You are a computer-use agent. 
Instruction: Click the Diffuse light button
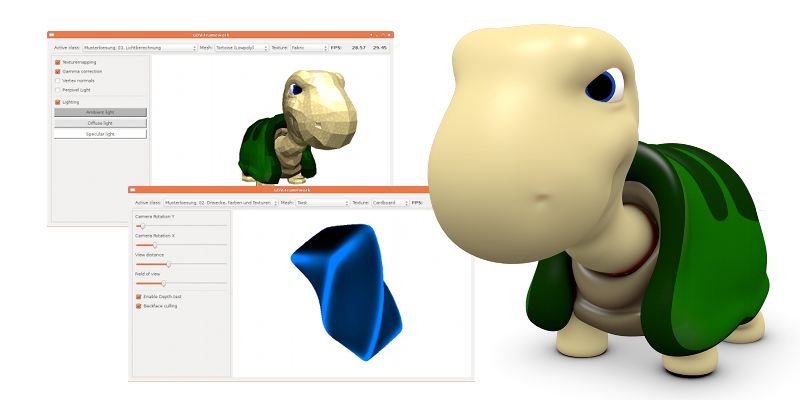click(100, 123)
